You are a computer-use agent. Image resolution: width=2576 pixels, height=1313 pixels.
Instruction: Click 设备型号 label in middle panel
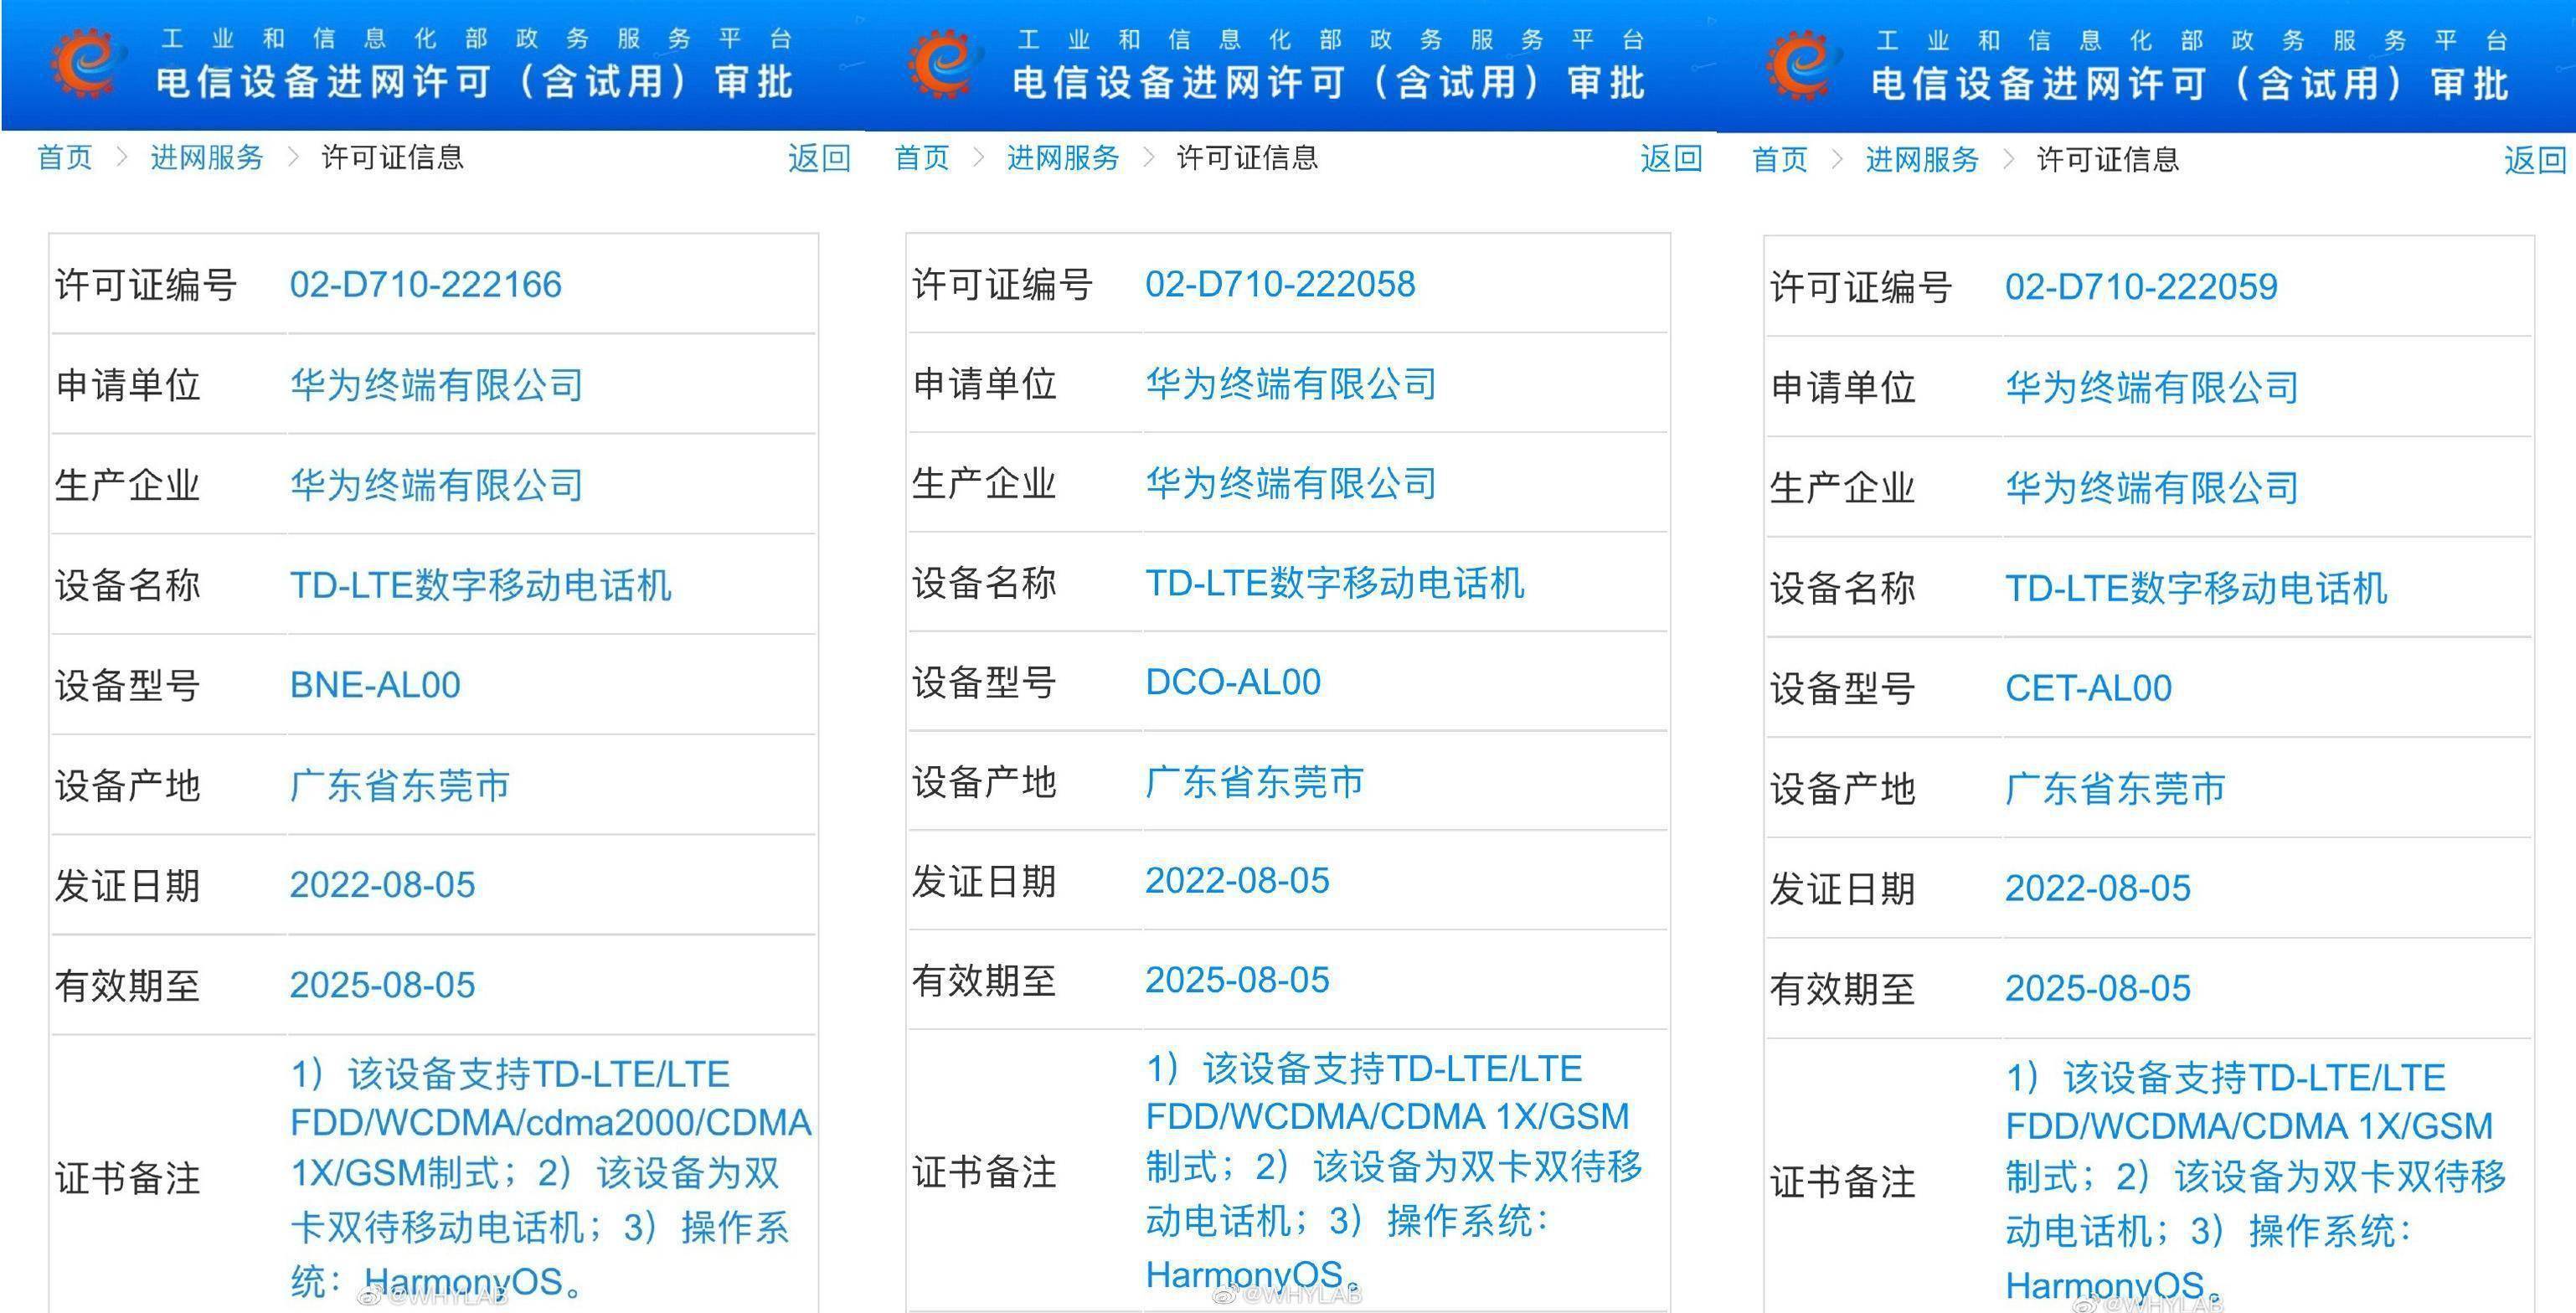985,682
